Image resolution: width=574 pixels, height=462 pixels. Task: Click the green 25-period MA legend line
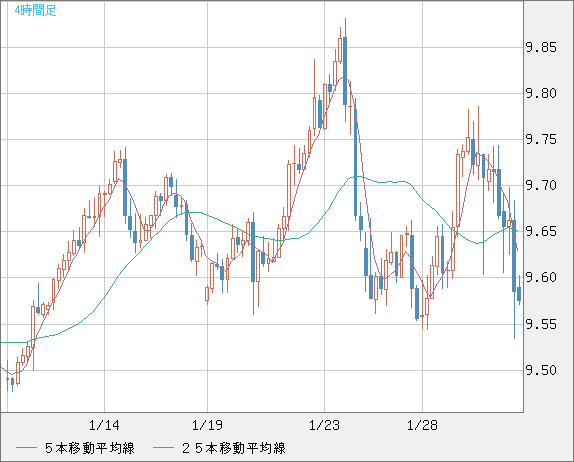tap(163, 448)
